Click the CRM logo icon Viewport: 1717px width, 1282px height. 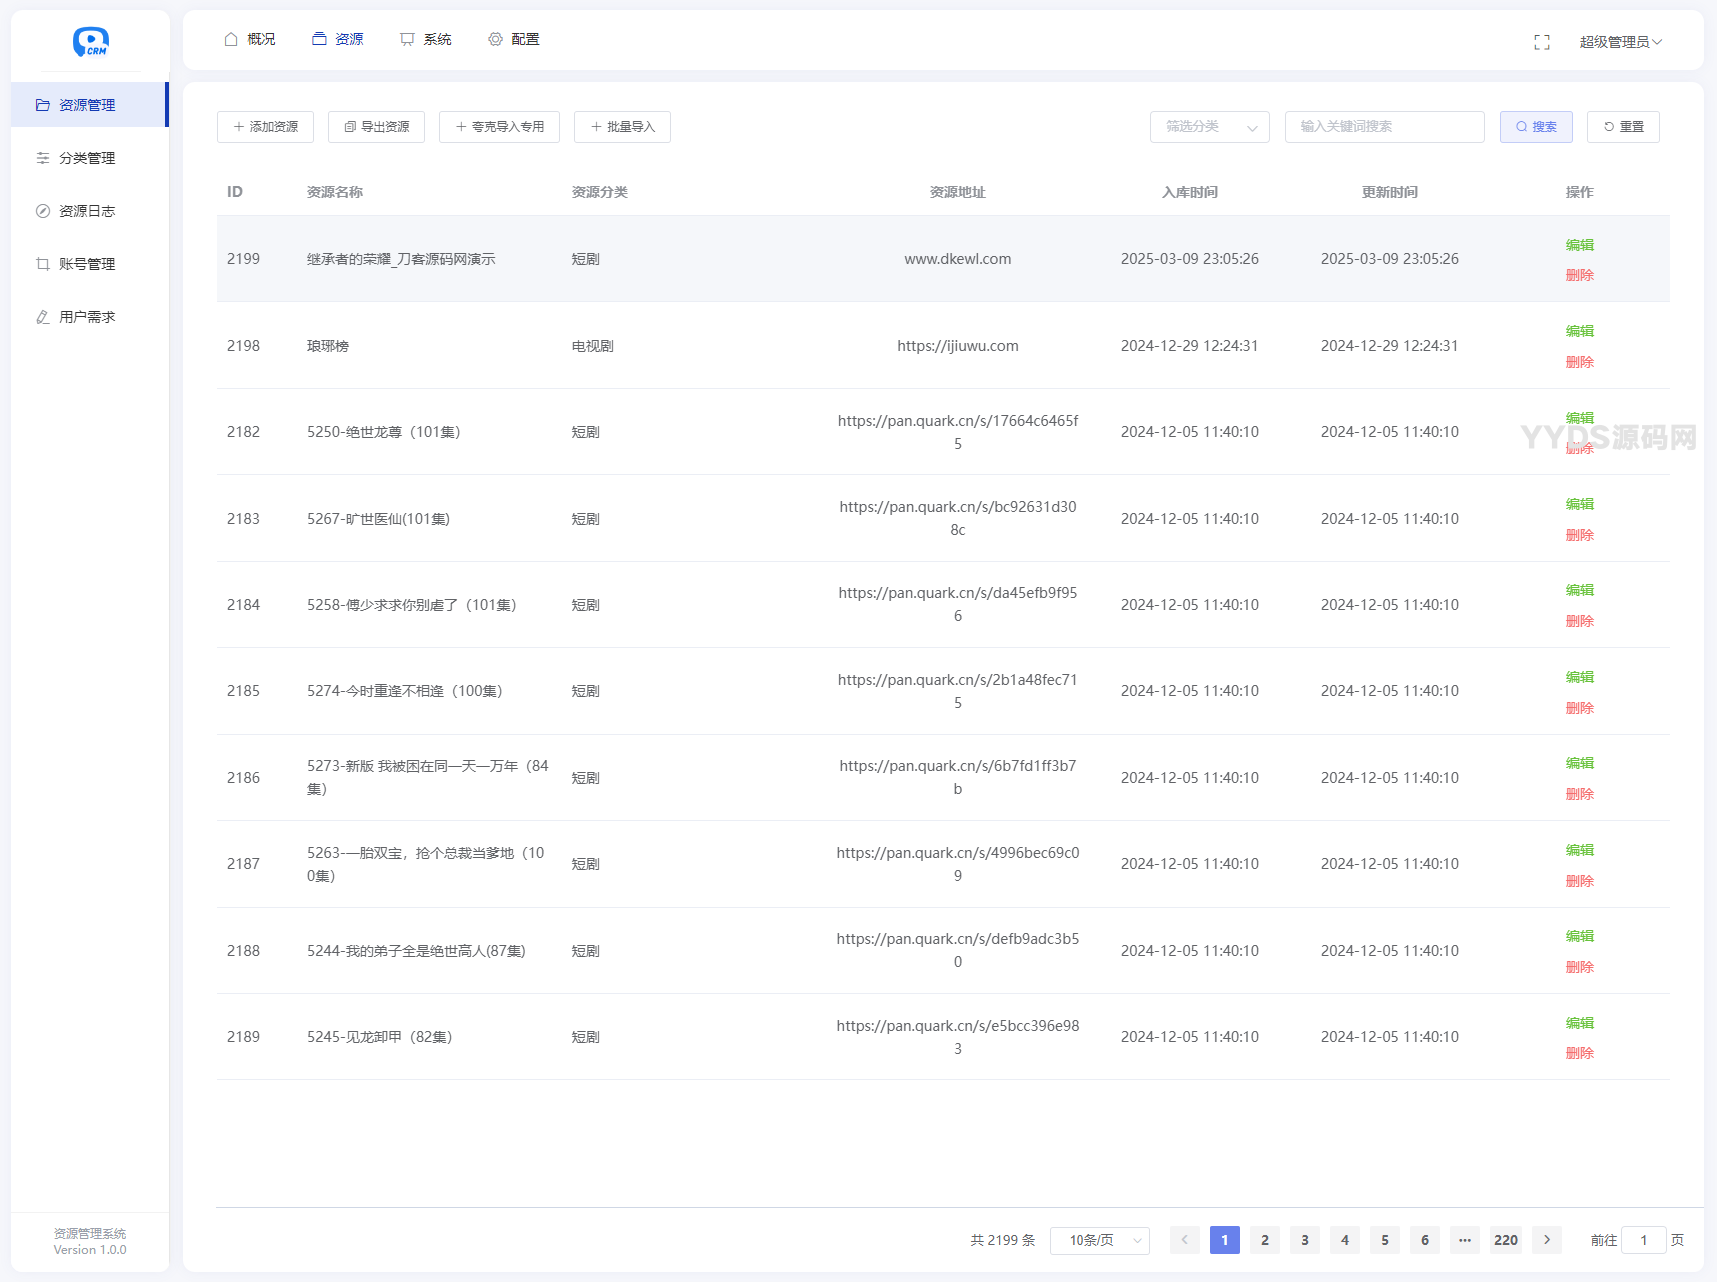[90, 41]
